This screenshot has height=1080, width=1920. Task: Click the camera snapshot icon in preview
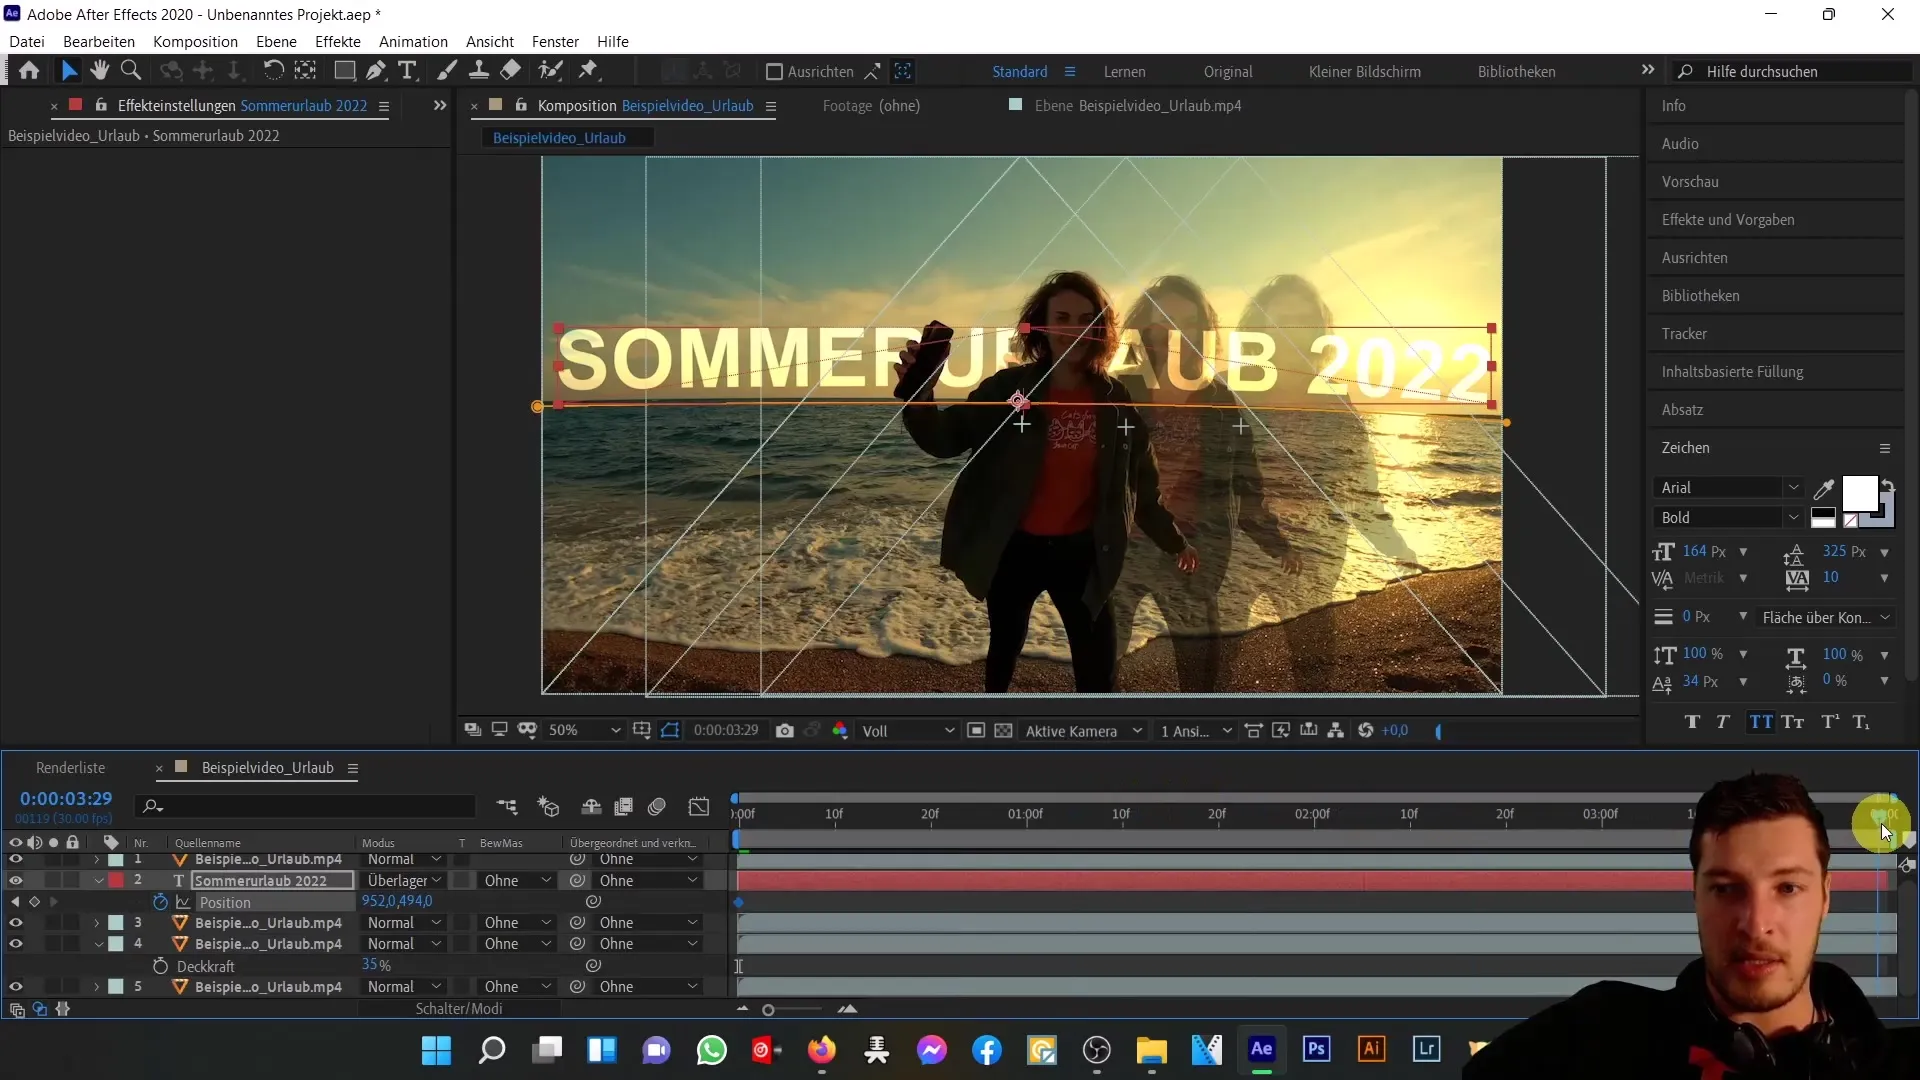[x=786, y=732]
